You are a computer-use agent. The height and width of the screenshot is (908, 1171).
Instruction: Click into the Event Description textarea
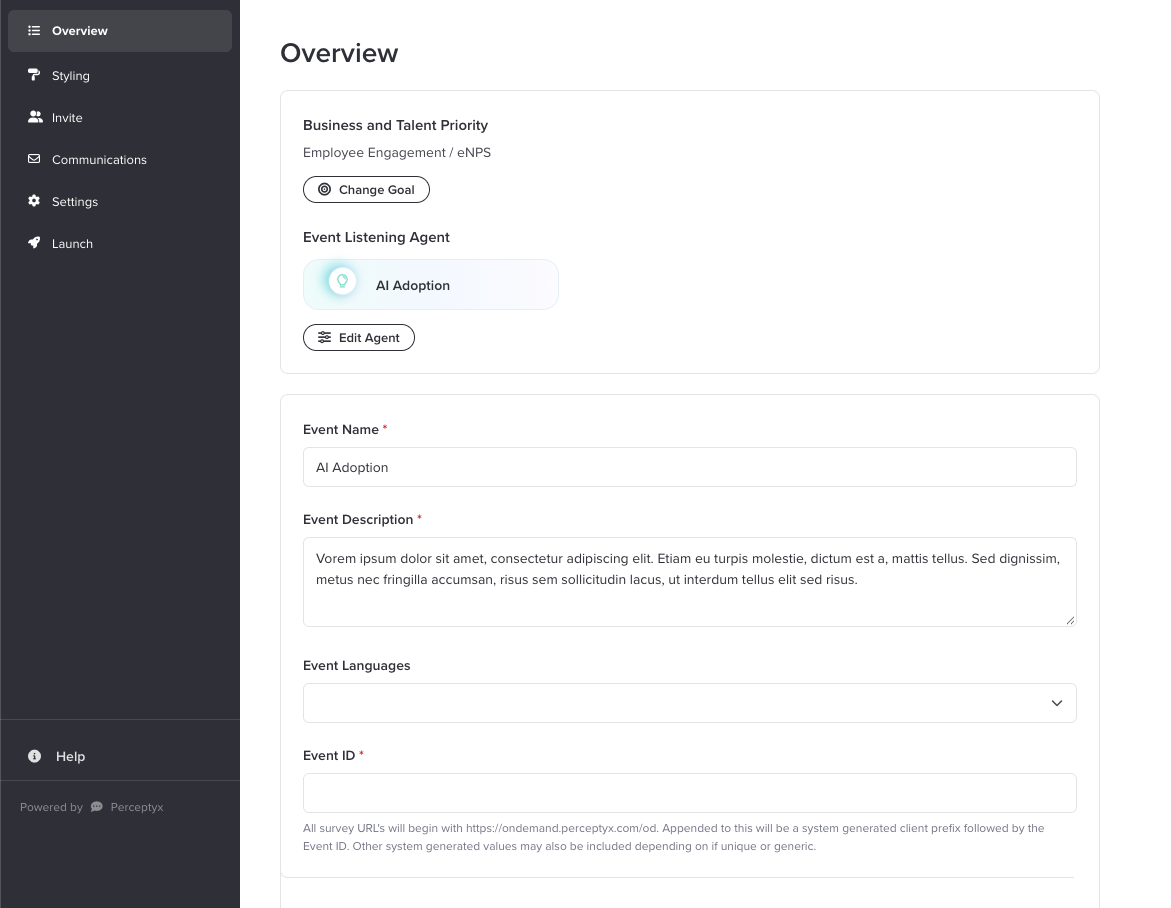coord(689,582)
